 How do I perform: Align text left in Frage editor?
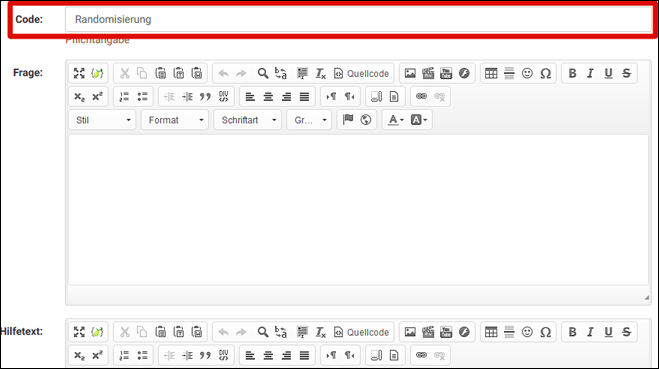point(250,97)
